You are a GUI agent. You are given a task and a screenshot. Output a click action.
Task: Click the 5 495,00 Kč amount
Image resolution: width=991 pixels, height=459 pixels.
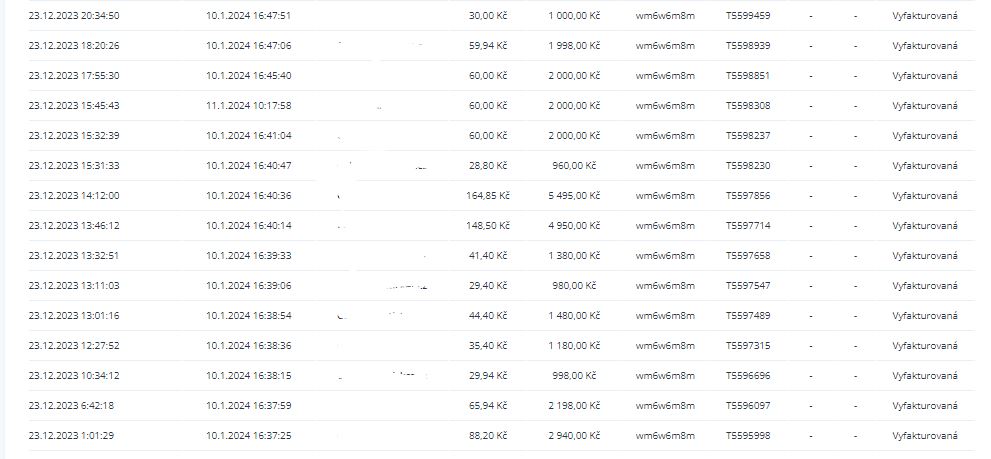click(574, 196)
